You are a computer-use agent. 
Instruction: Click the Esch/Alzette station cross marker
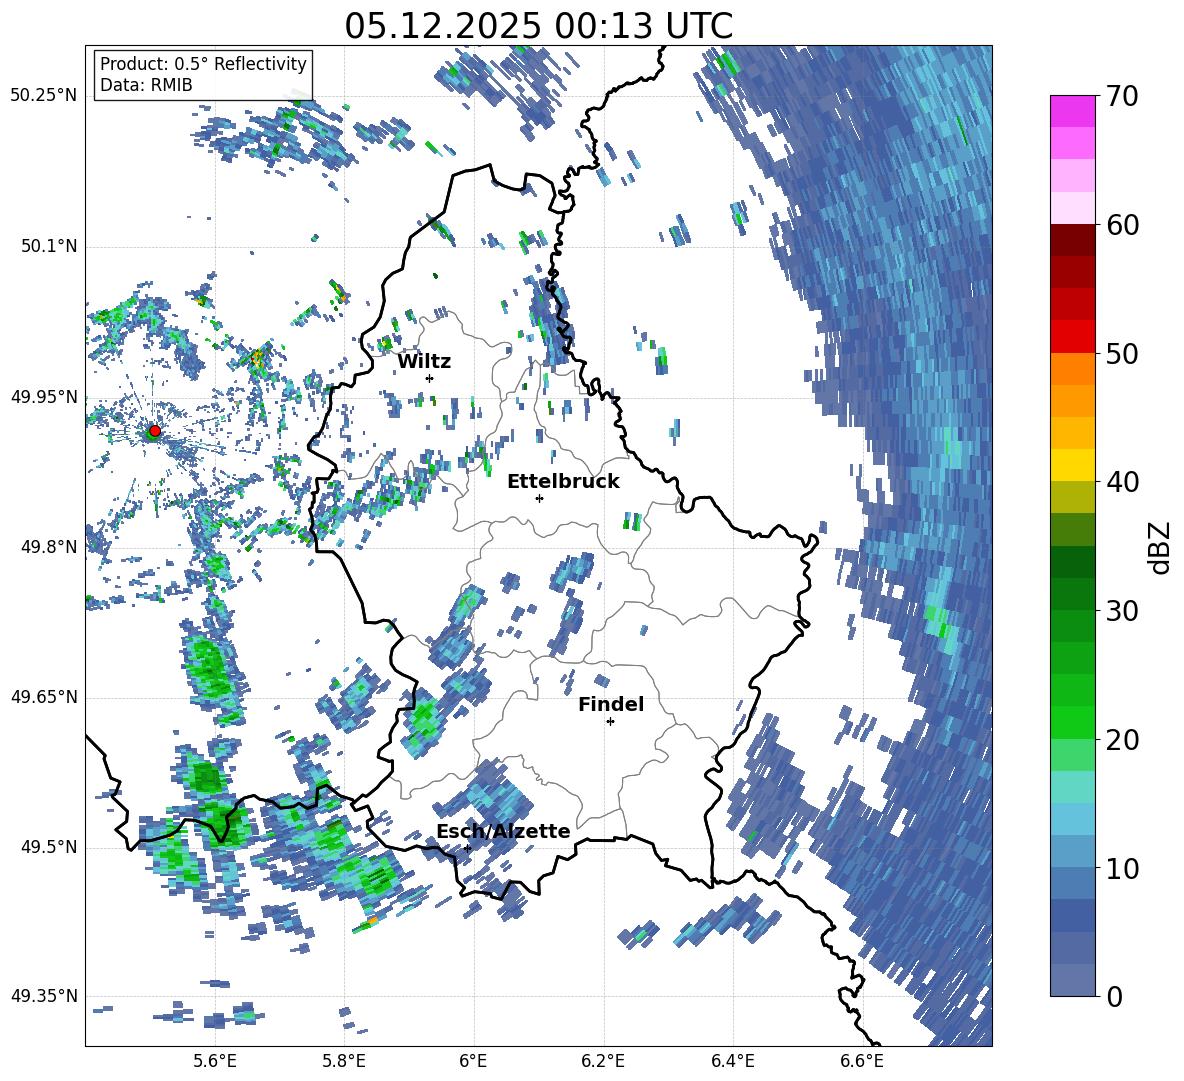[x=467, y=848]
